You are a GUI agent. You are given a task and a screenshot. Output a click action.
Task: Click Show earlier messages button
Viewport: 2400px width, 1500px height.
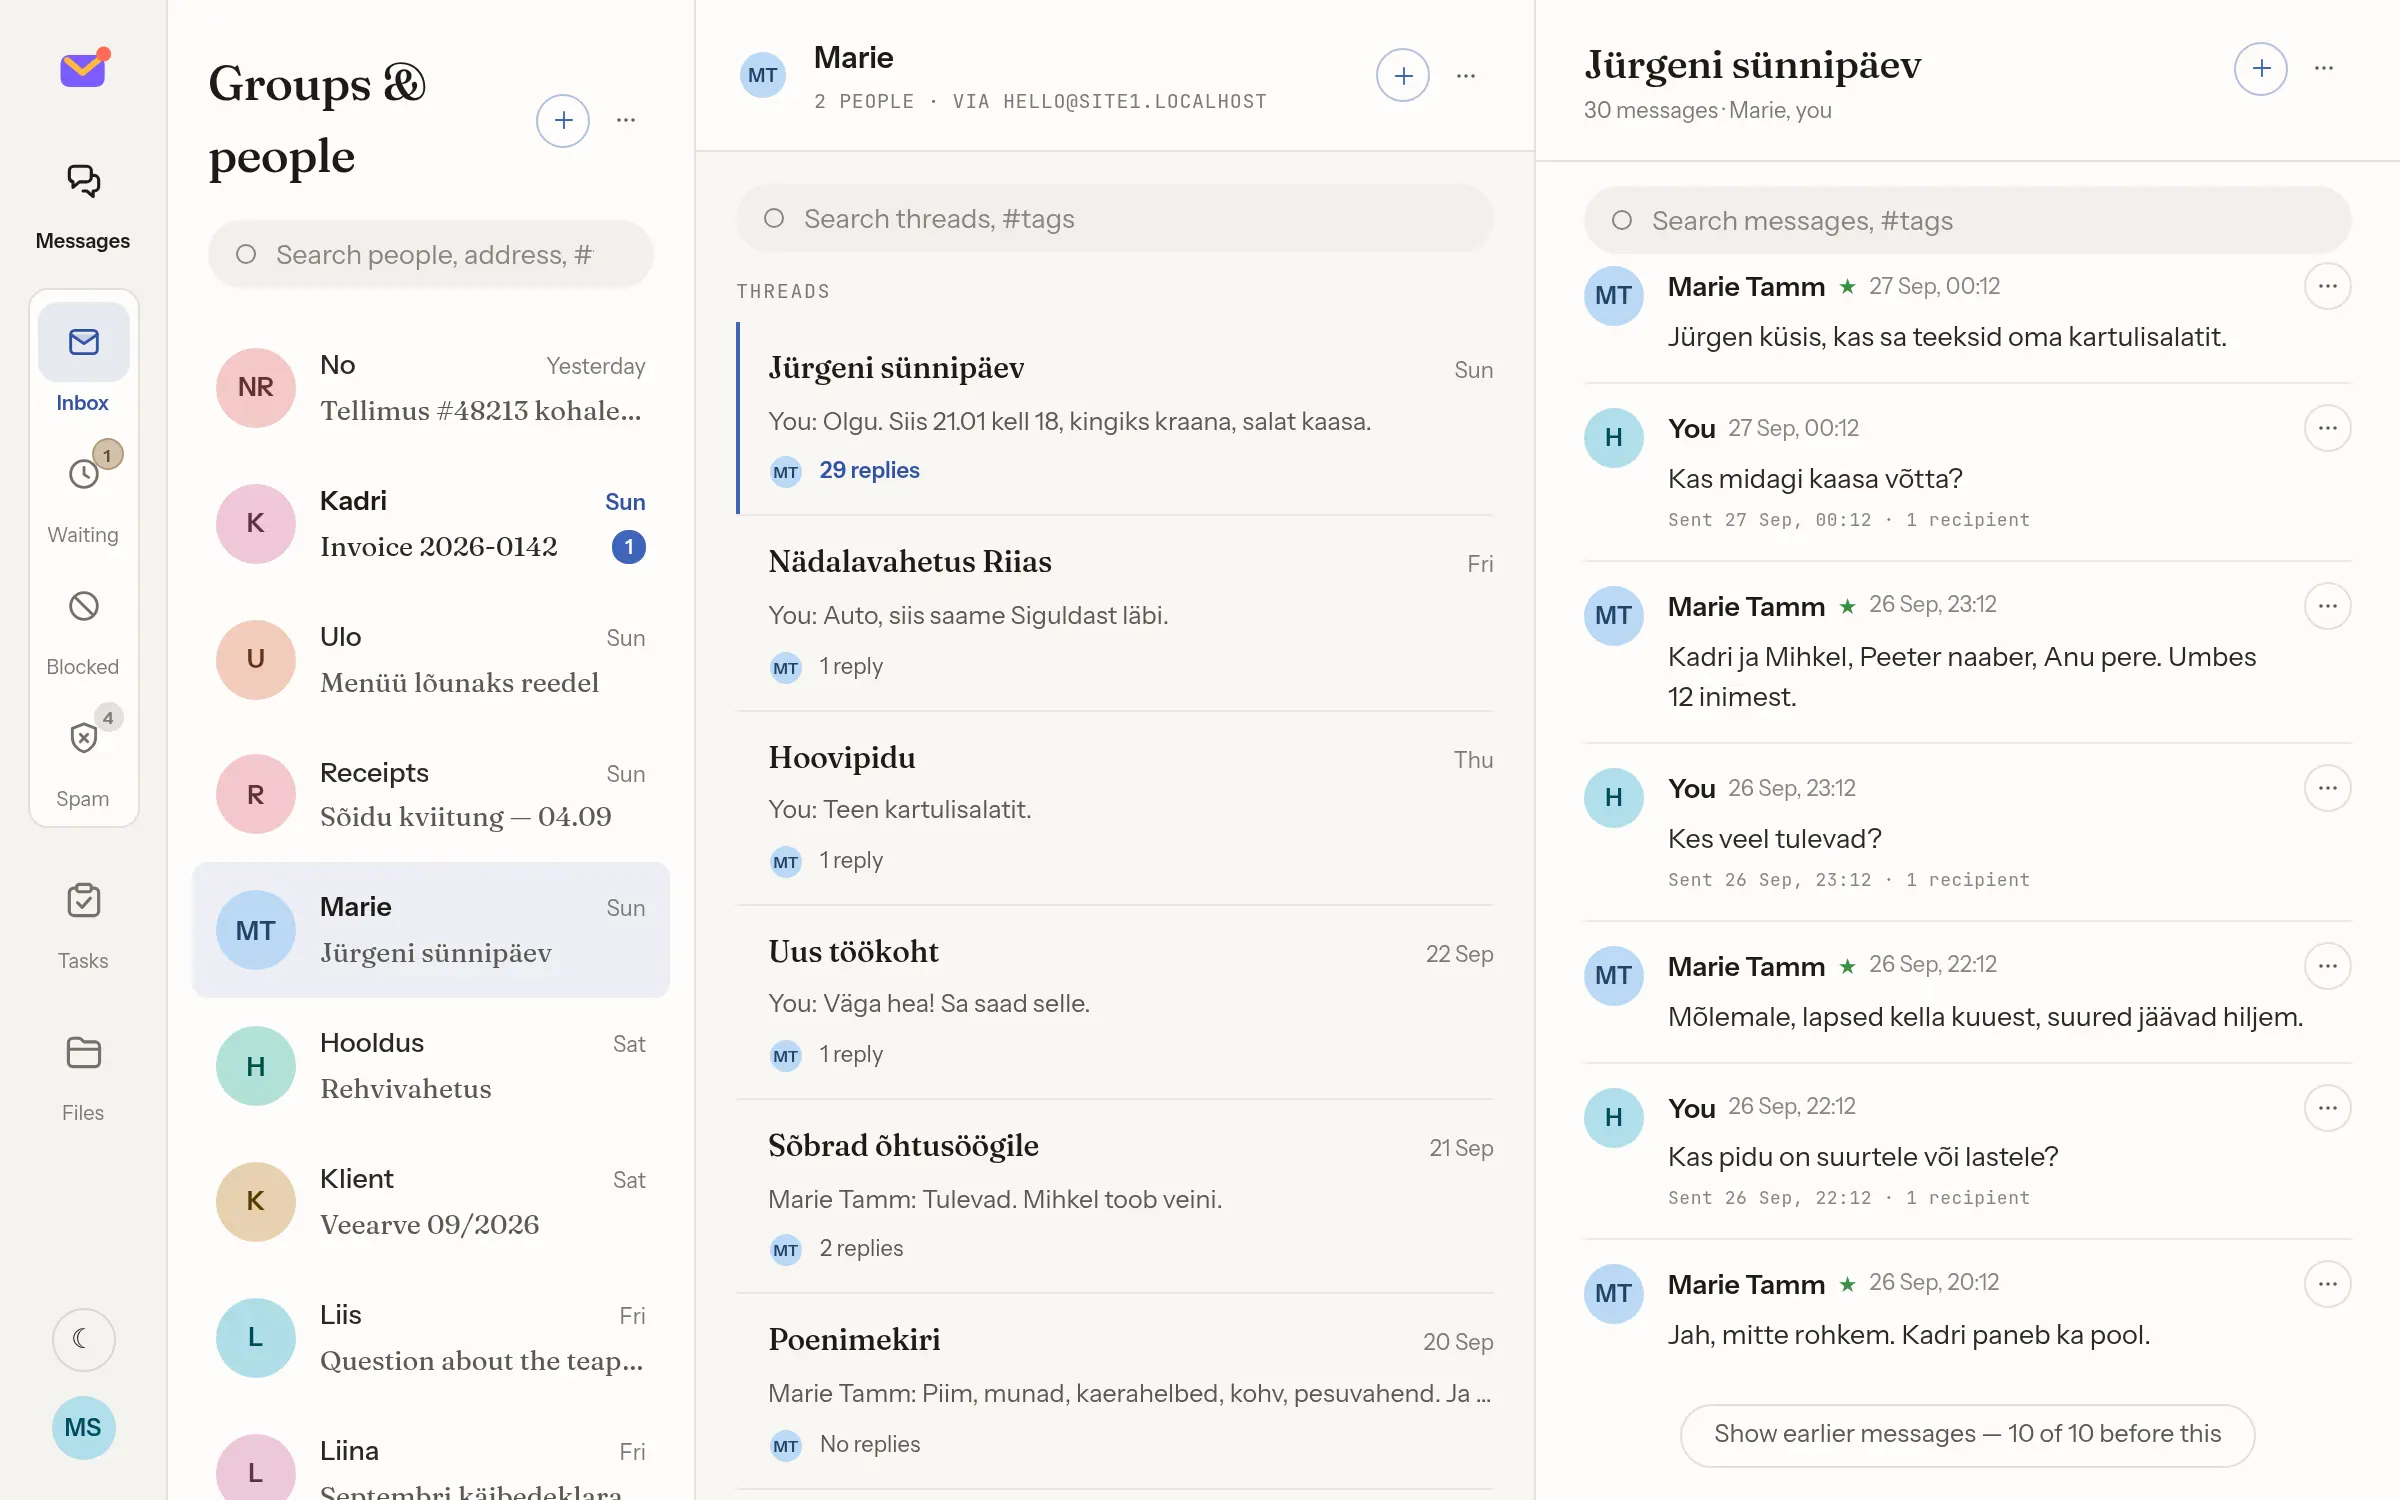(x=1967, y=1434)
